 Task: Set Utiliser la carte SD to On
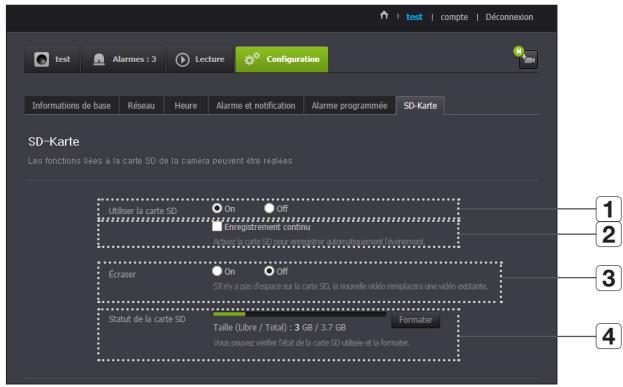click(217, 208)
